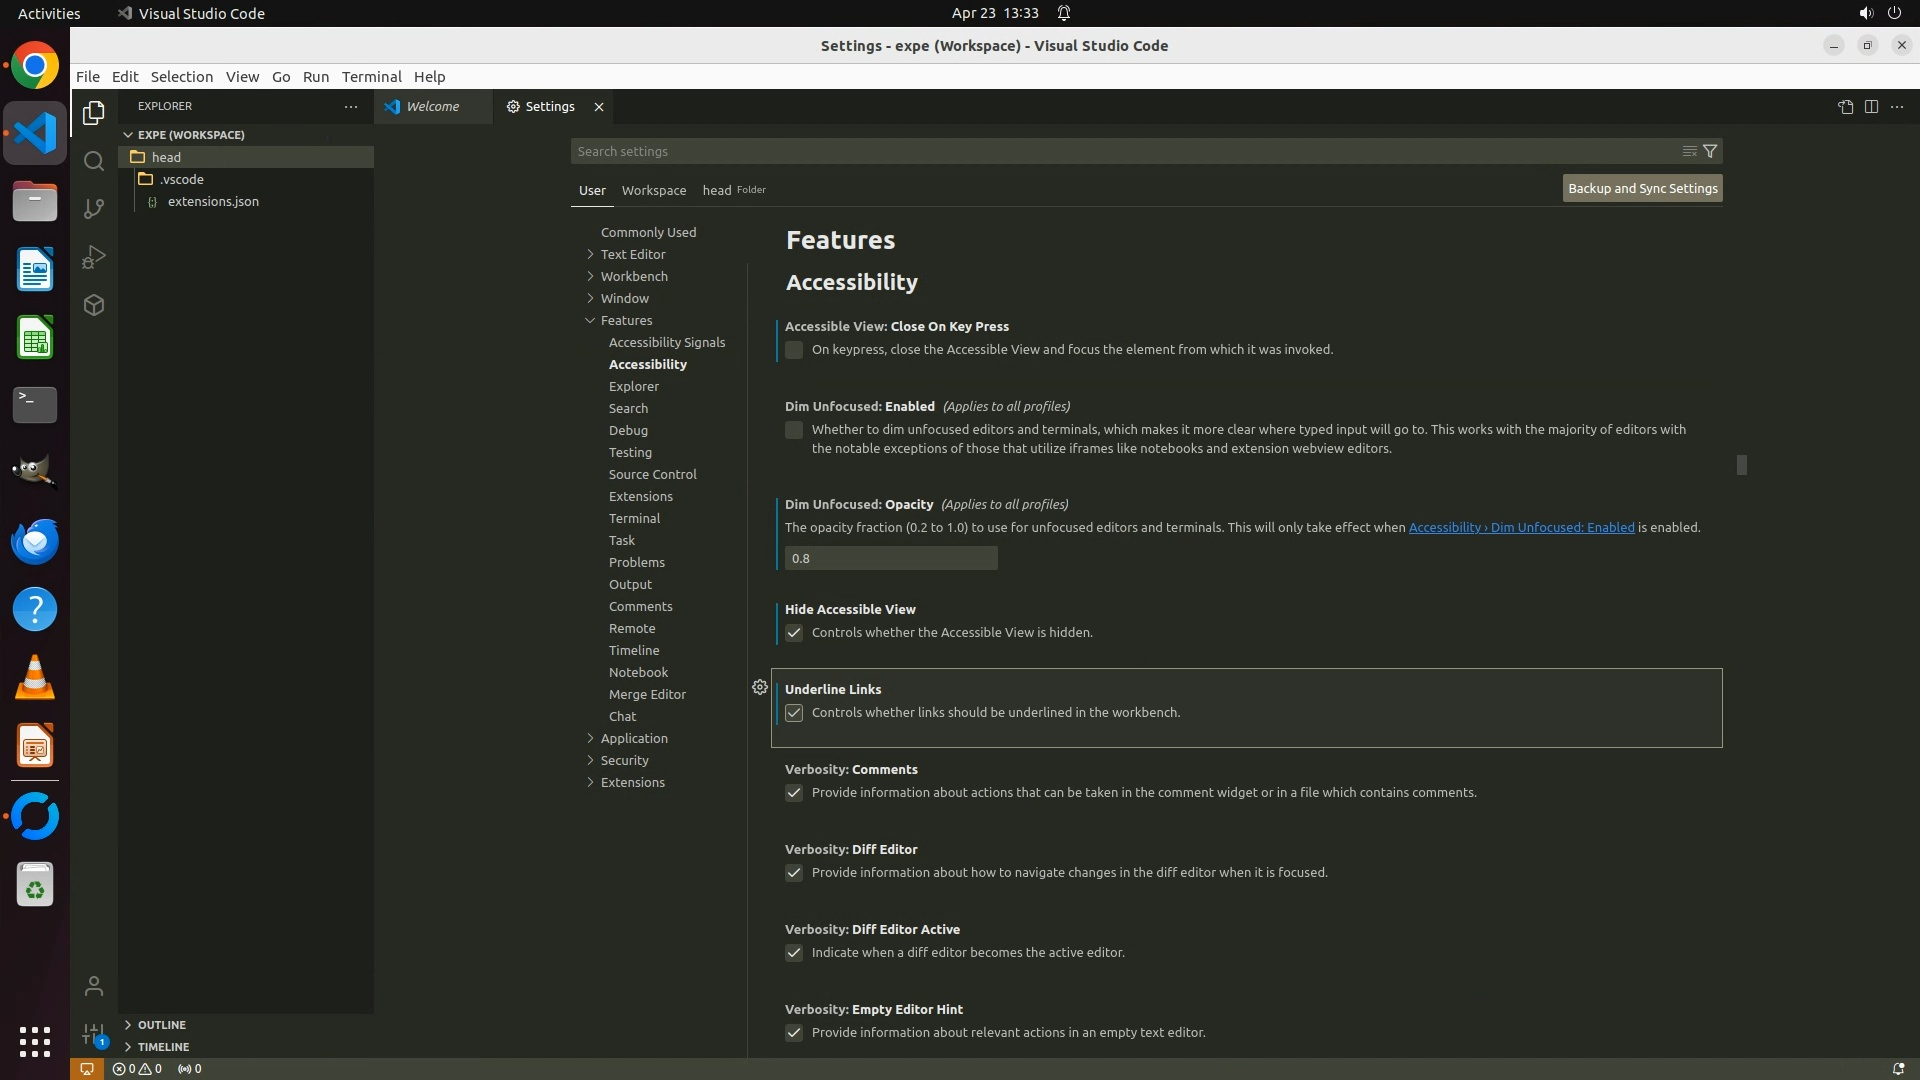Toggle Verbosity Diff Editor checkbox
Image resolution: width=1920 pixels, height=1080 pixels.
click(794, 873)
